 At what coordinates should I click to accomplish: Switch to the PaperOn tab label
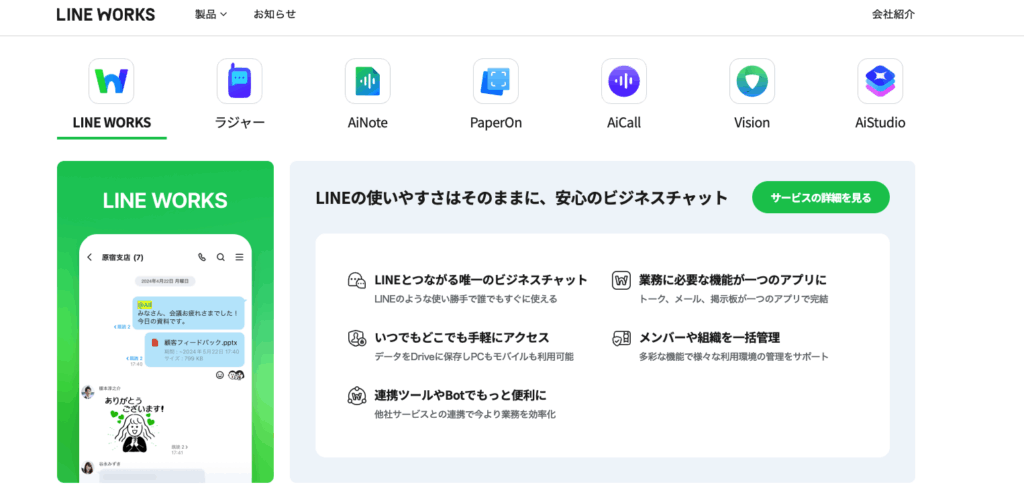point(496,122)
